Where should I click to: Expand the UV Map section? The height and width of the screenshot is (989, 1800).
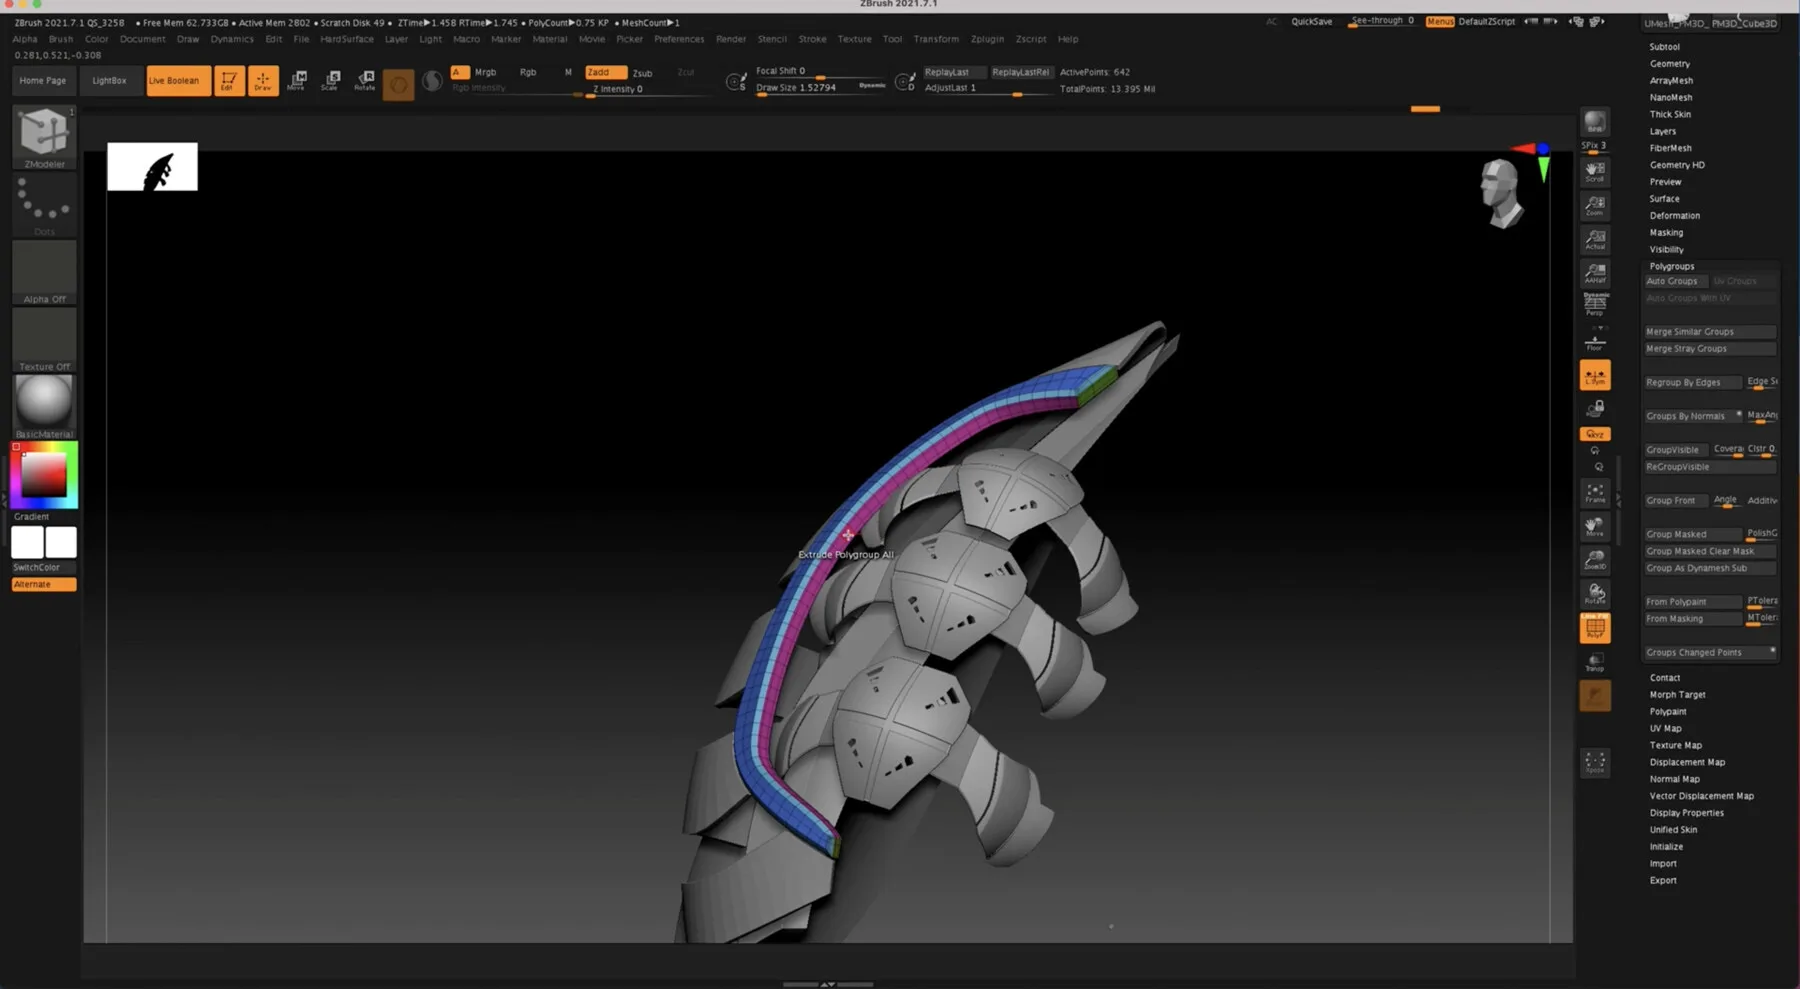pos(1665,729)
